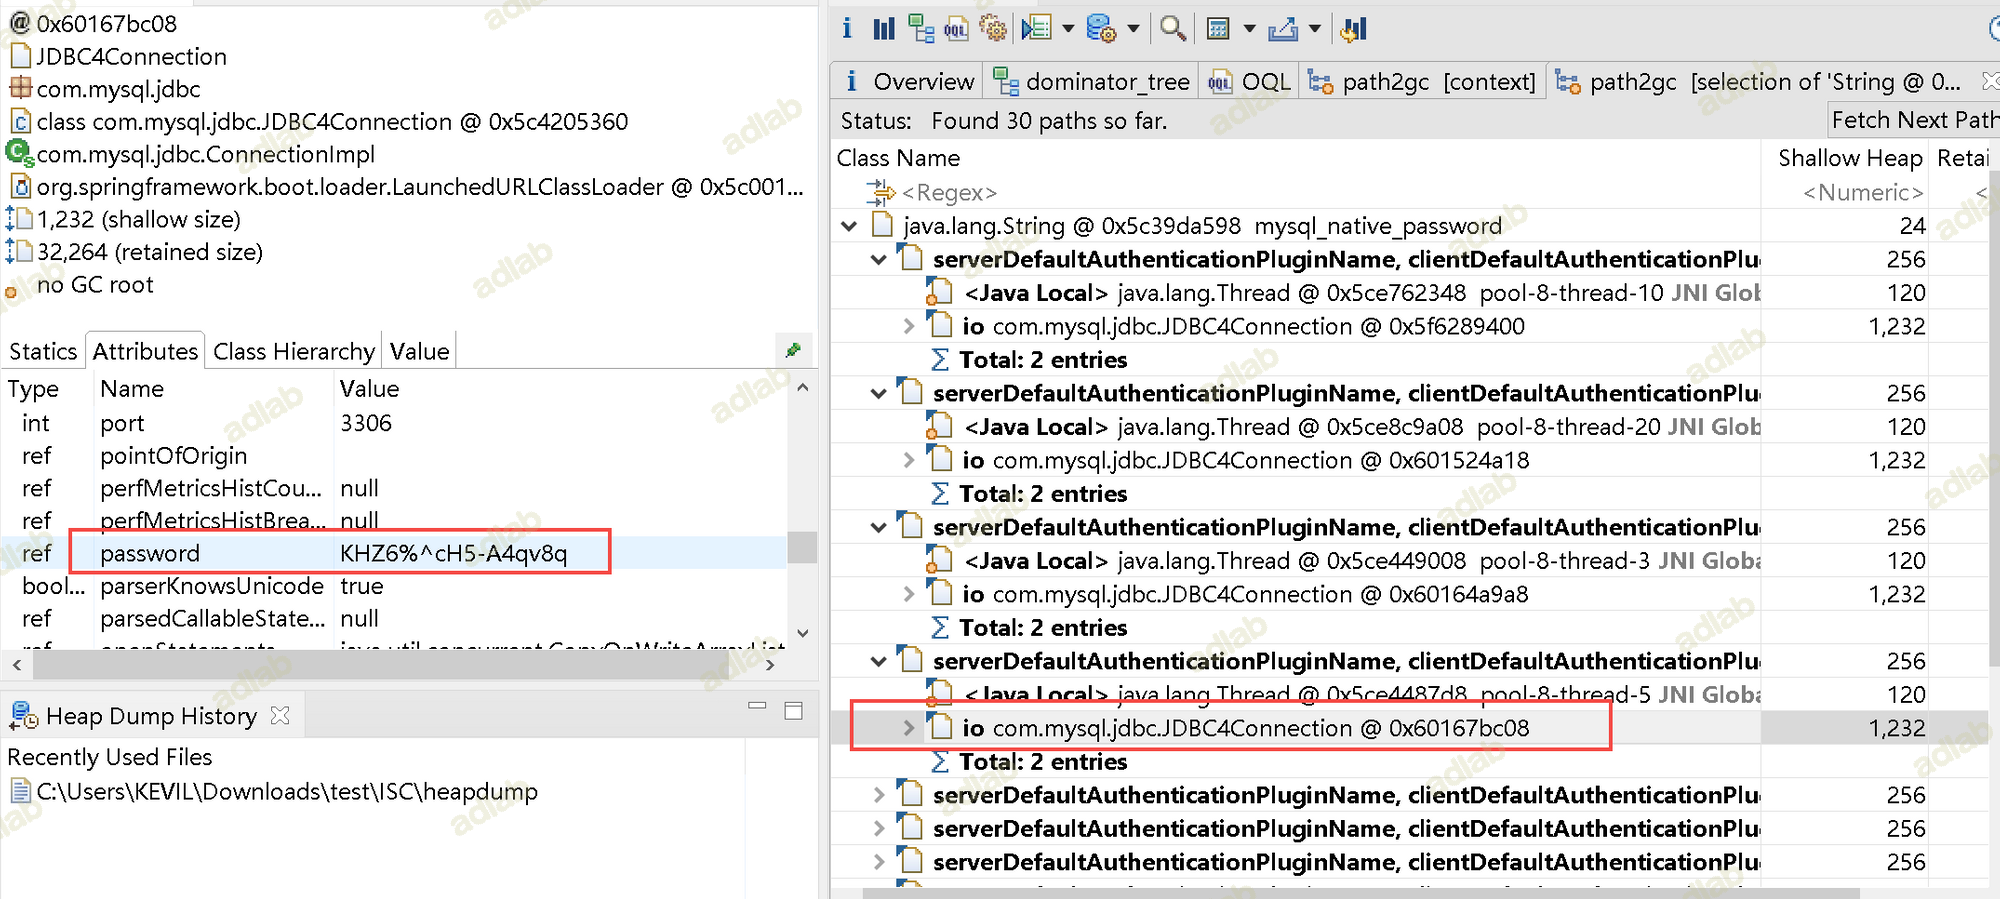Open dropdown beside the reports icon
The image size is (2000, 899).
pyautogui.click(x=1068, y=29)
